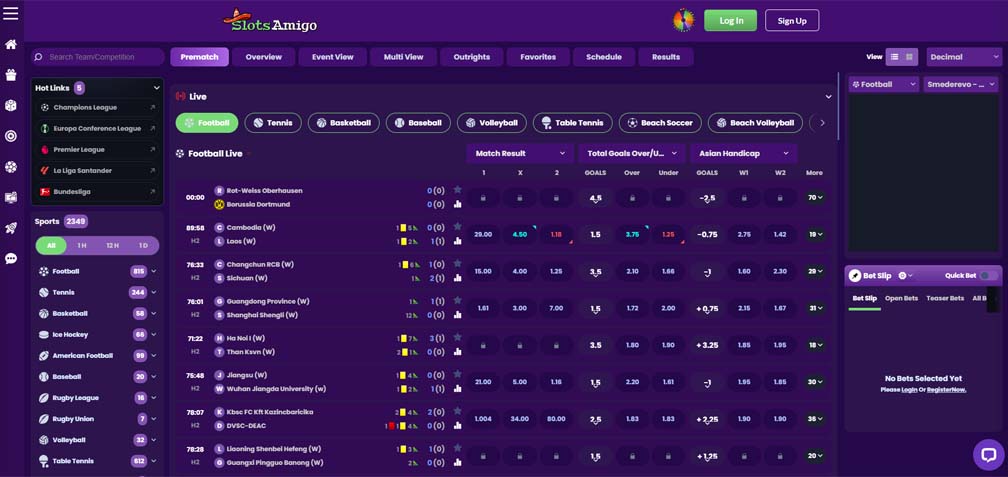This screenshot has height=477, width=1008.
Task: Bet on 29.00 odds for Cambodia (W)
Action: (483, 235)
